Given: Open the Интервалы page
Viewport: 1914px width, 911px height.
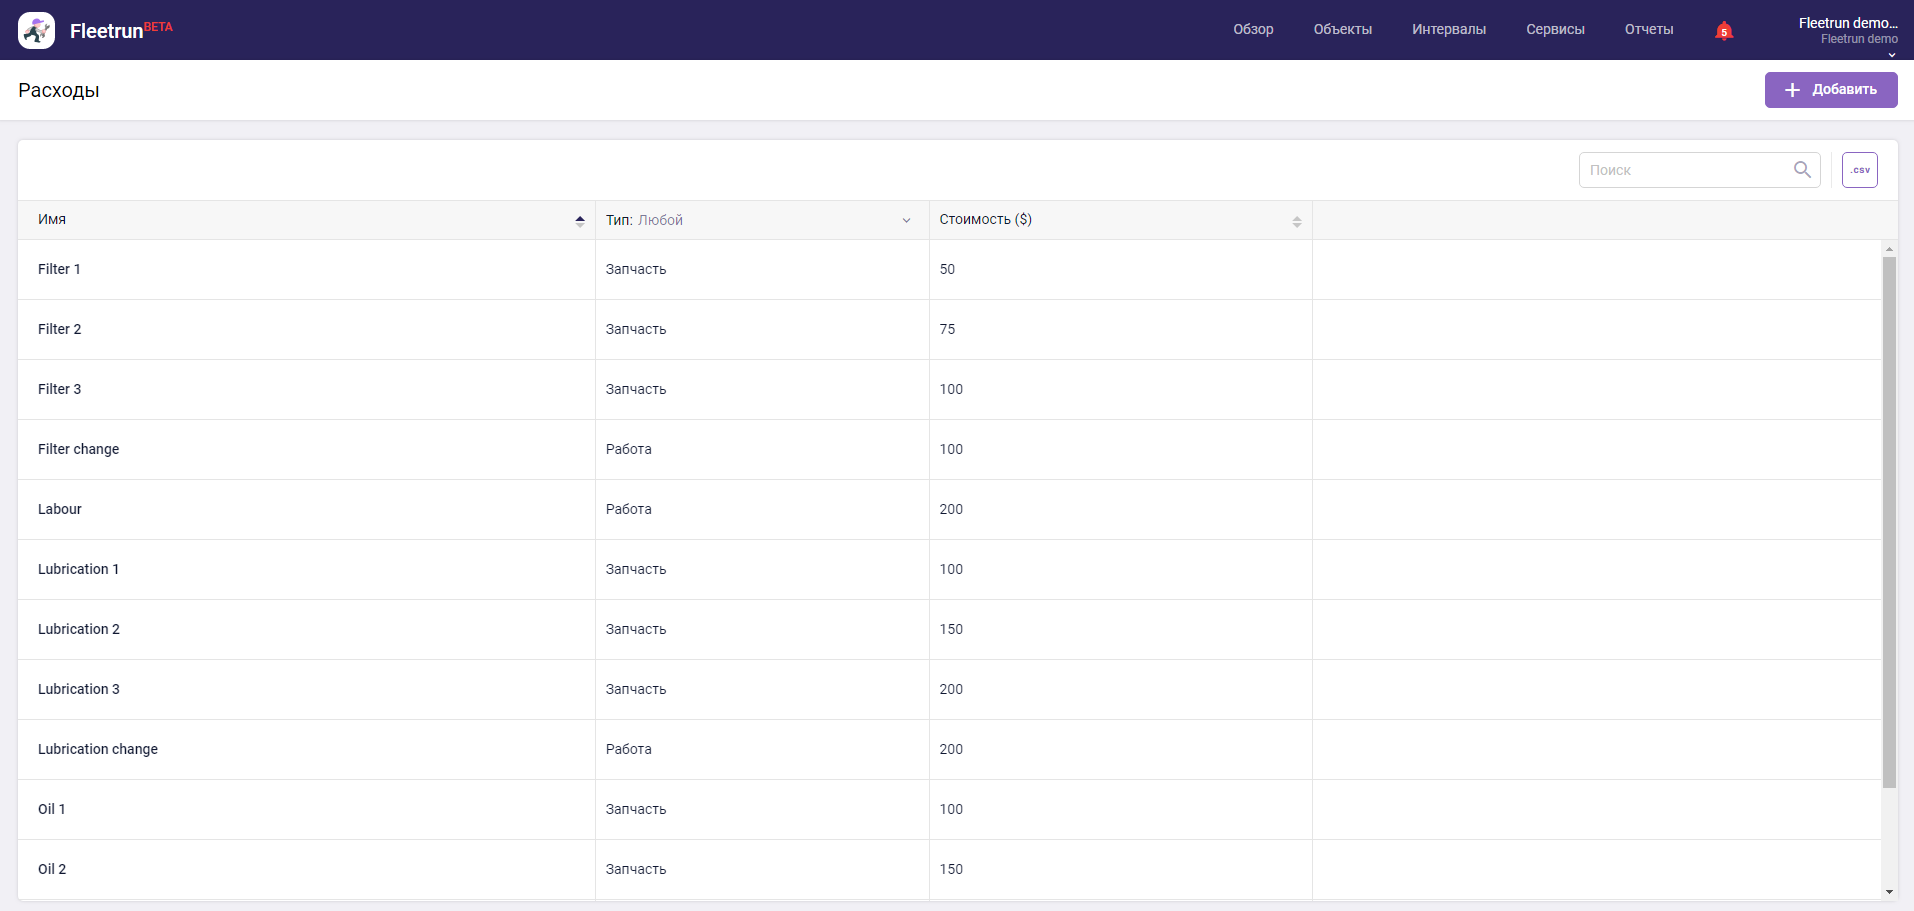Looking at the screenshot, I should click(x=1448, y=30).
